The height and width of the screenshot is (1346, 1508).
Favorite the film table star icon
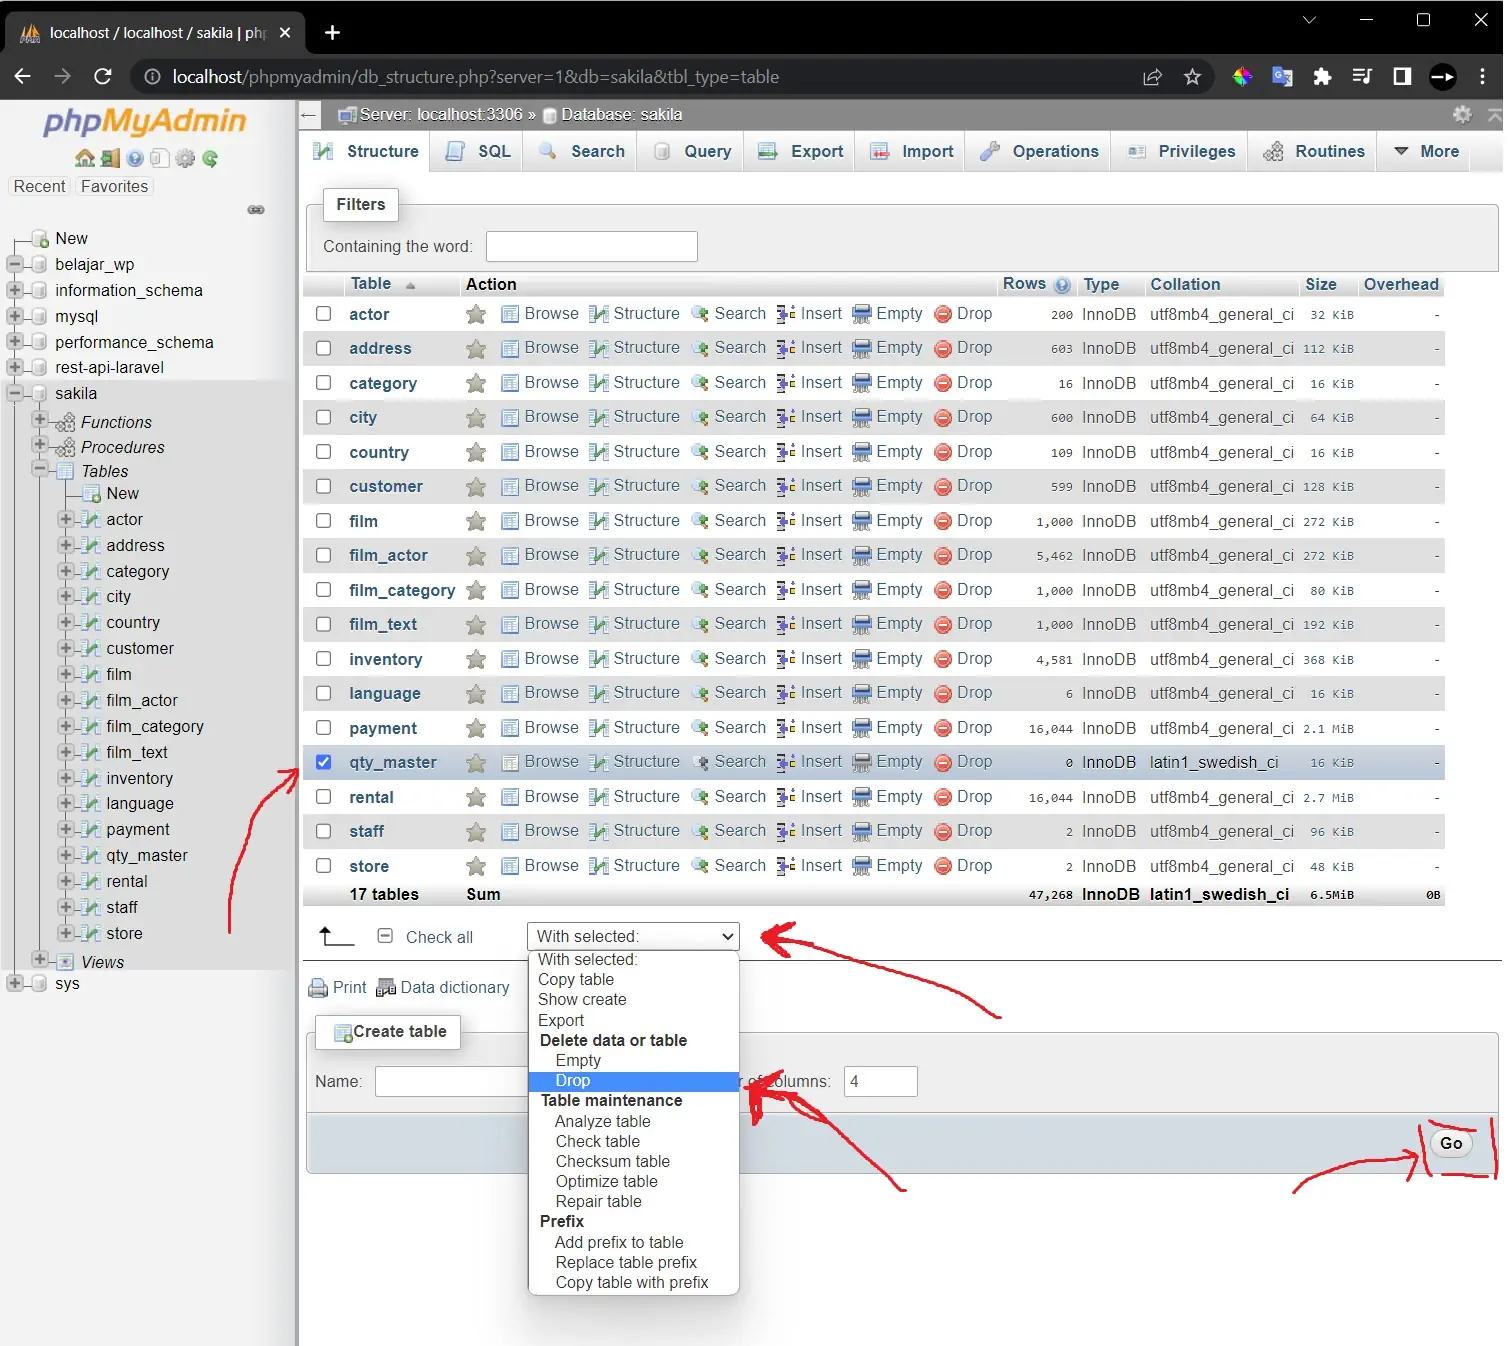[x=476, y=521]
